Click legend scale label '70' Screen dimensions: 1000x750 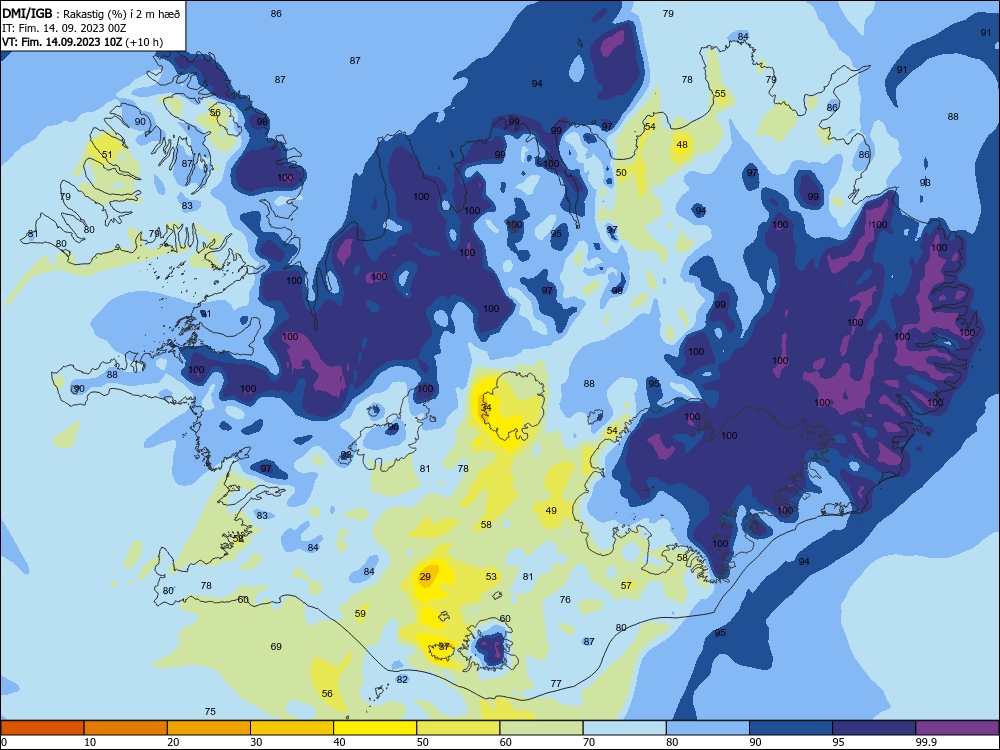(589, 742)
